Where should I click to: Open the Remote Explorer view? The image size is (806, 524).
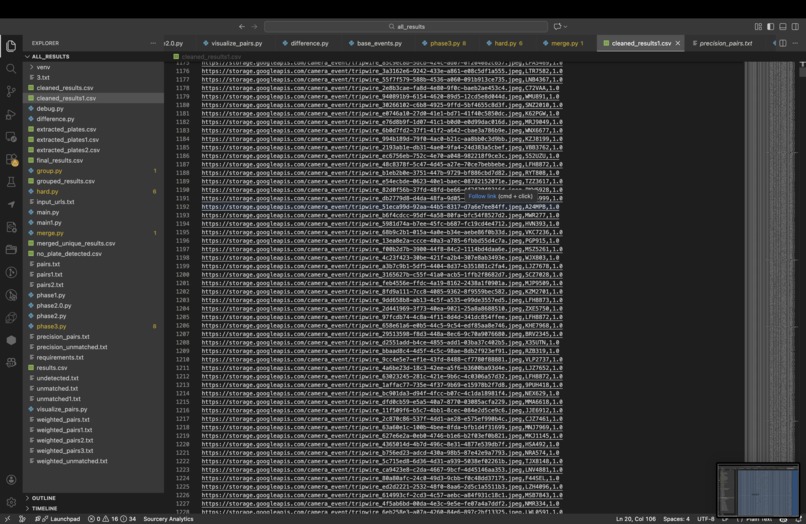[11, 137]
